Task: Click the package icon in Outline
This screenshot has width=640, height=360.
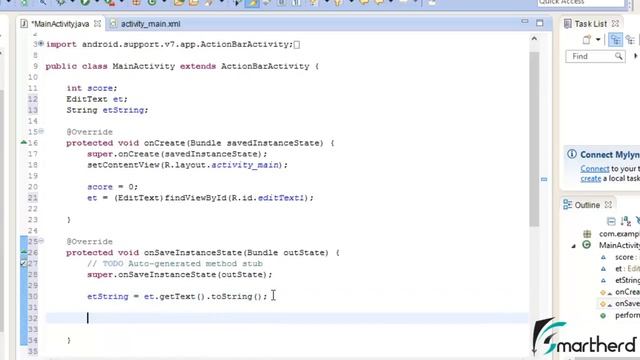Action: (587, 234)
